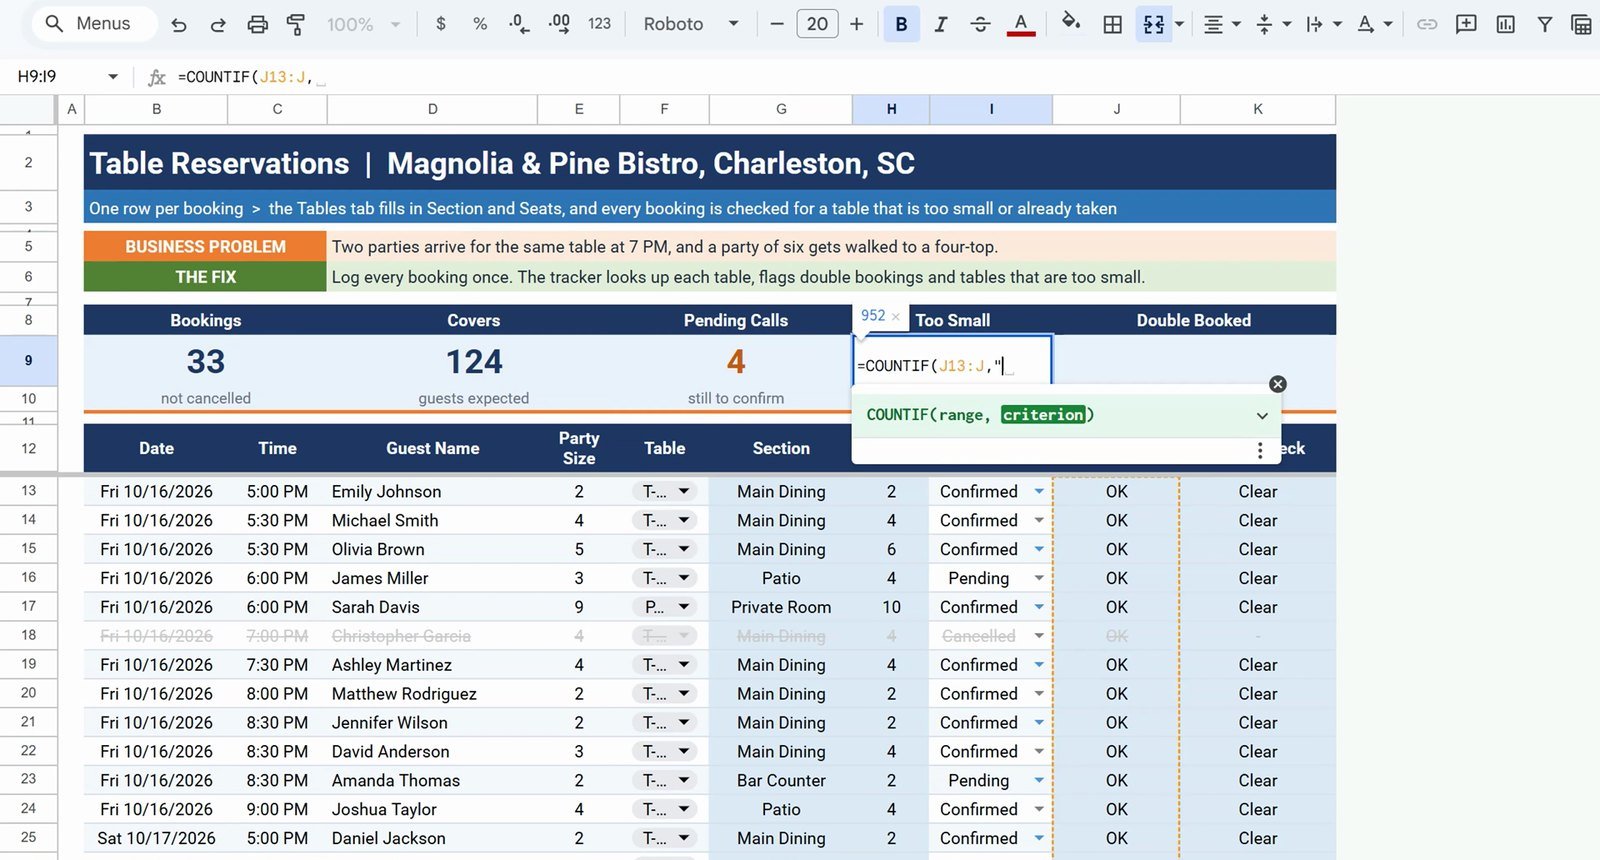Click the Undo arrow in the toolbar
Image resolution: width=1600 pixels, height=860 pixels.
pyautogui.click(x=179, y=24)
